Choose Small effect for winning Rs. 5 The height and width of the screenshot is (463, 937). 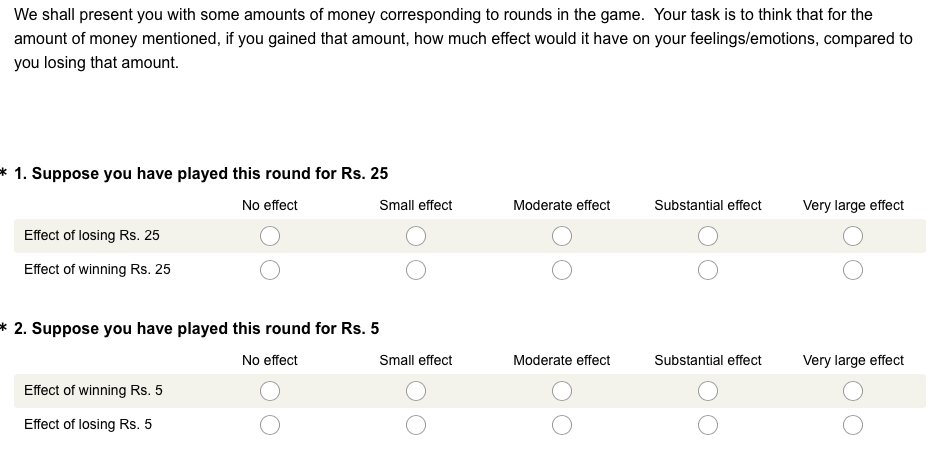coord(416,391)
